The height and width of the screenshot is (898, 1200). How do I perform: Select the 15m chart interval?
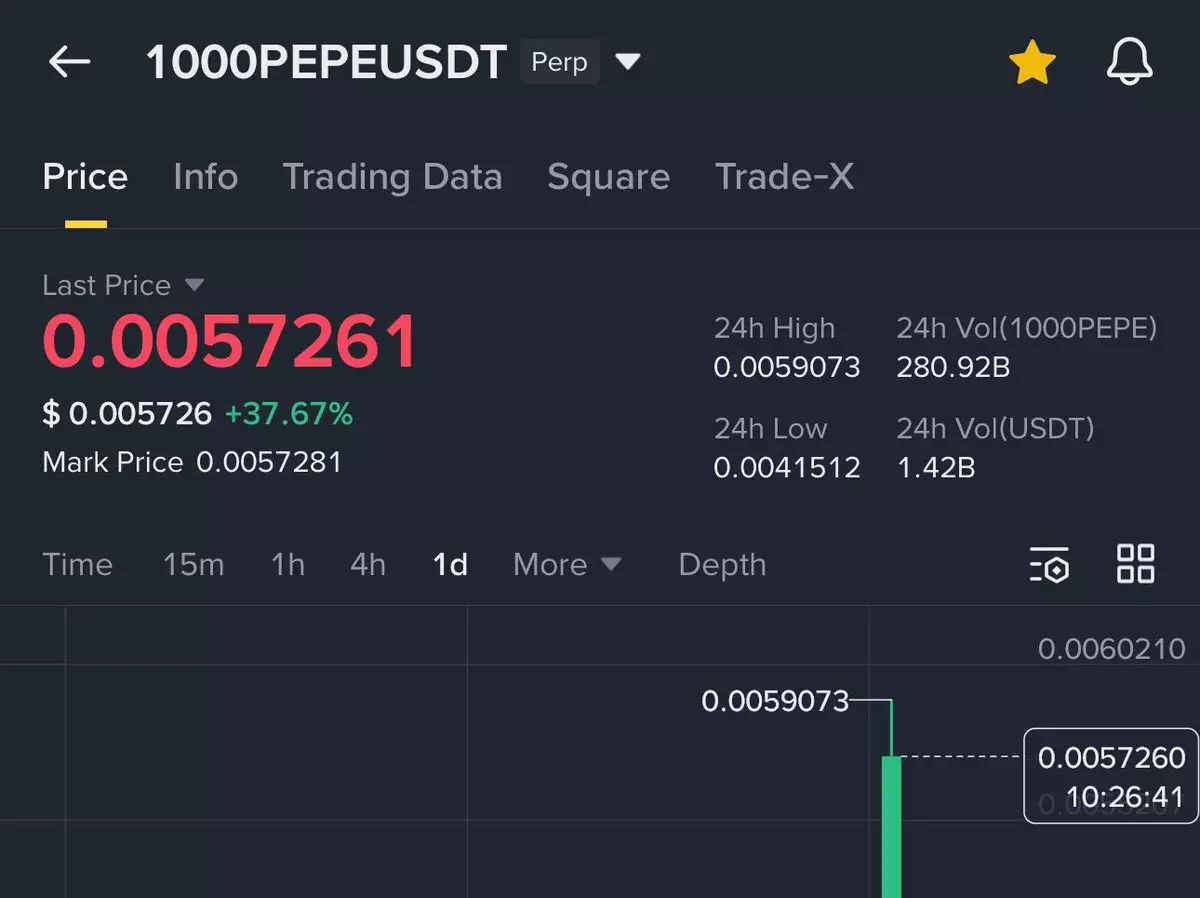click(x=193, y=565)
